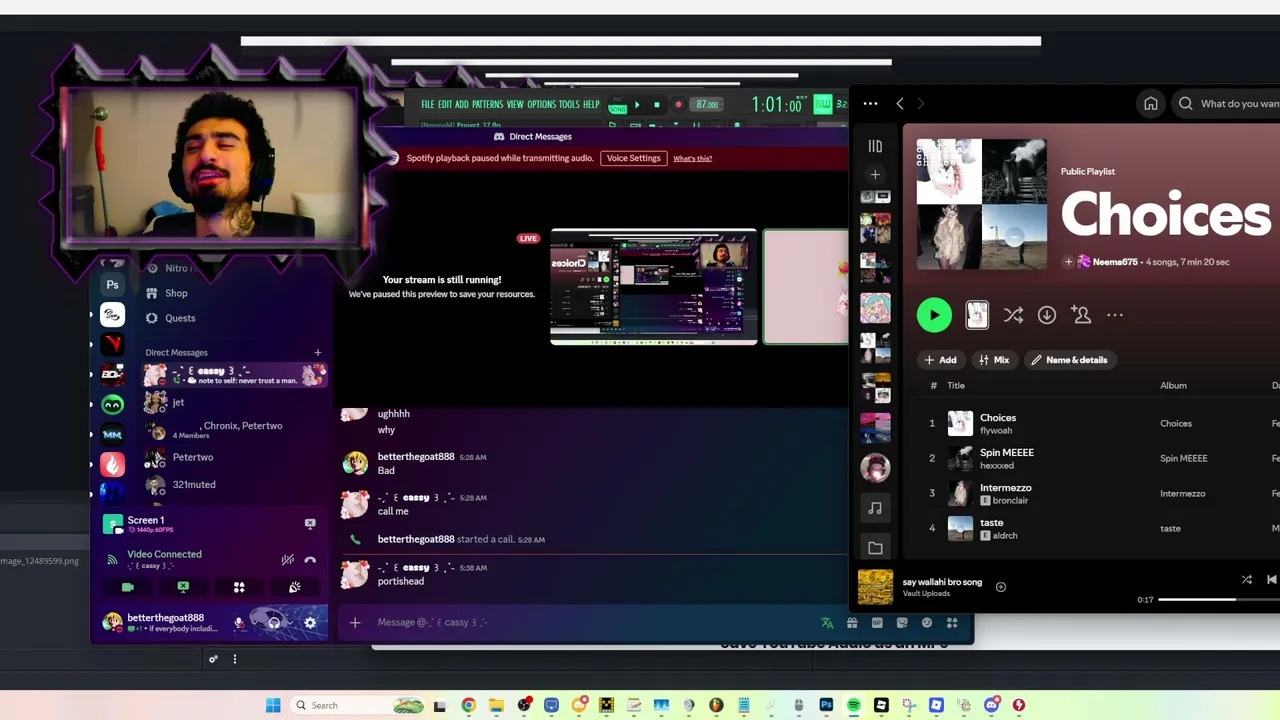Click the Spotify search field

coord(1230,103)
